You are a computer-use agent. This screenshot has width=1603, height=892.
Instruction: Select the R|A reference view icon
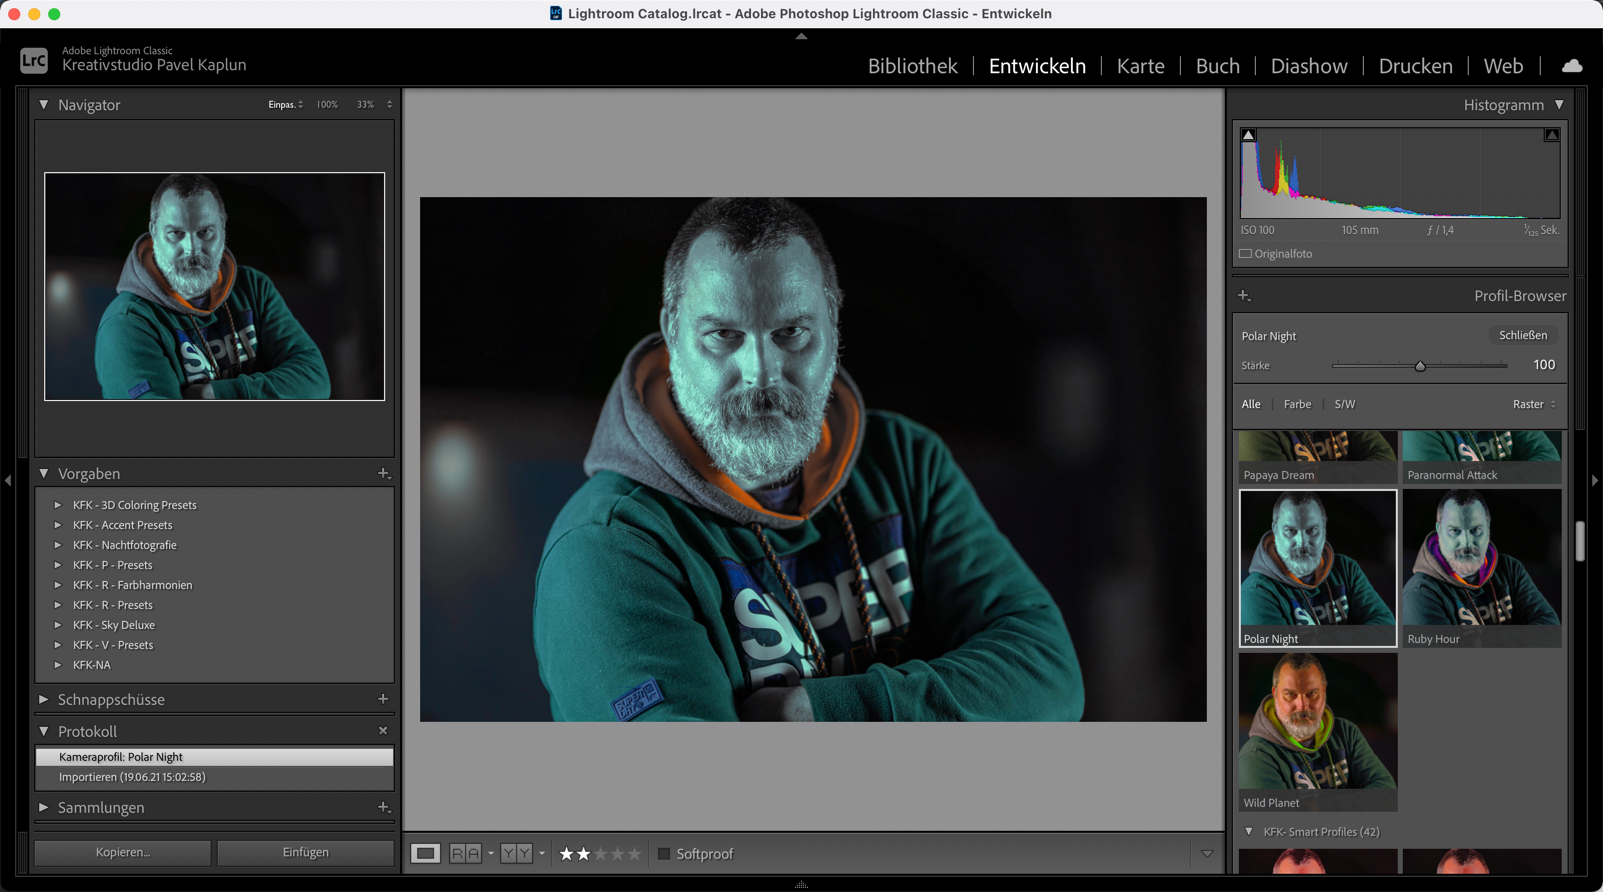click(x=465, y=853)
